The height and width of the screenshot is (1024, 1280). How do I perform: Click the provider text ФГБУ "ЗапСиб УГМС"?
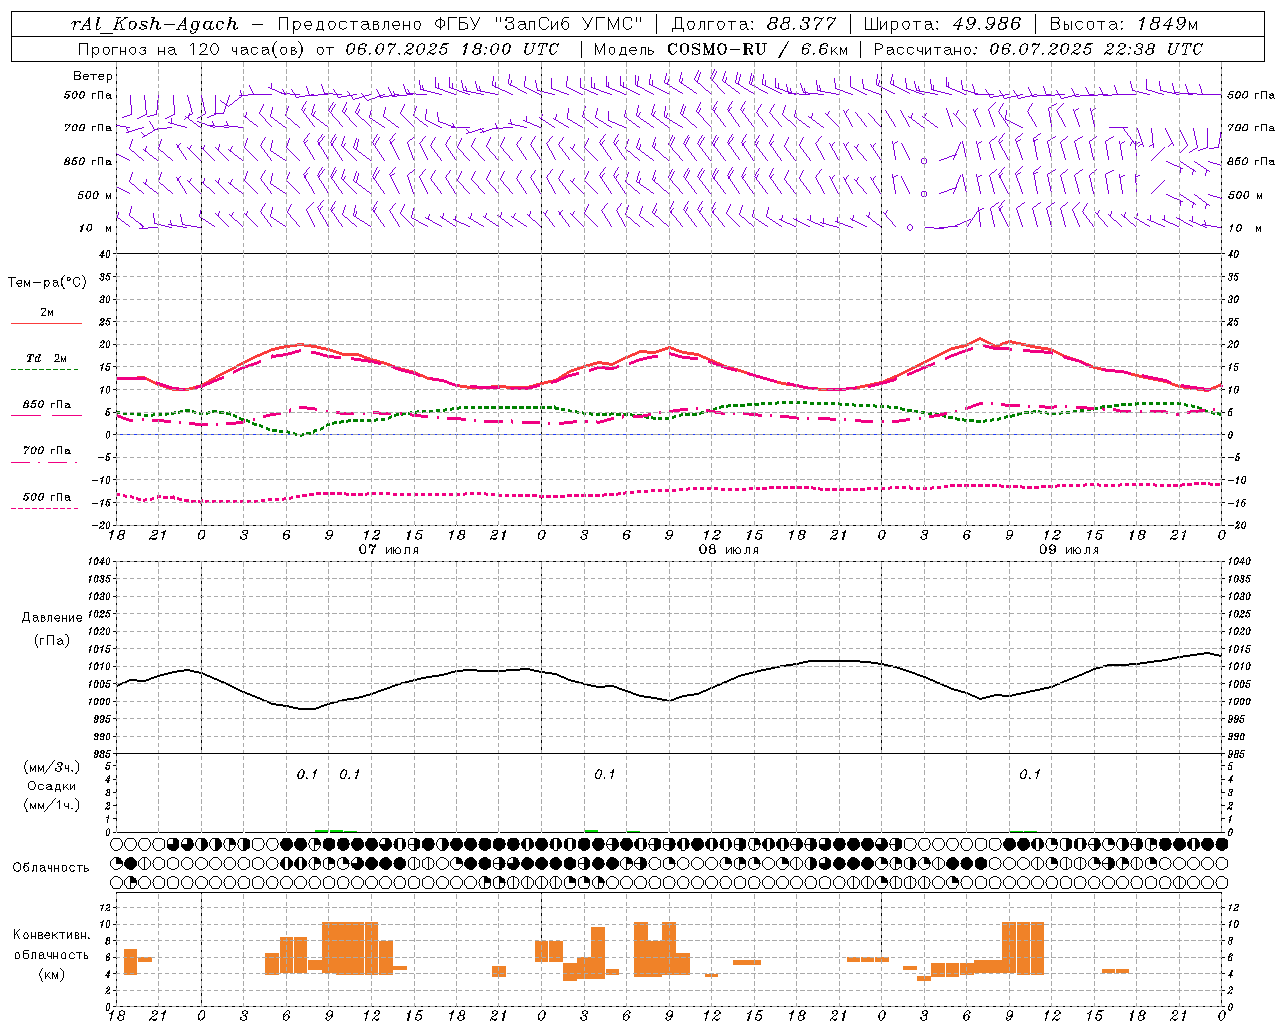pyautogui.click(x=539, y=24)
